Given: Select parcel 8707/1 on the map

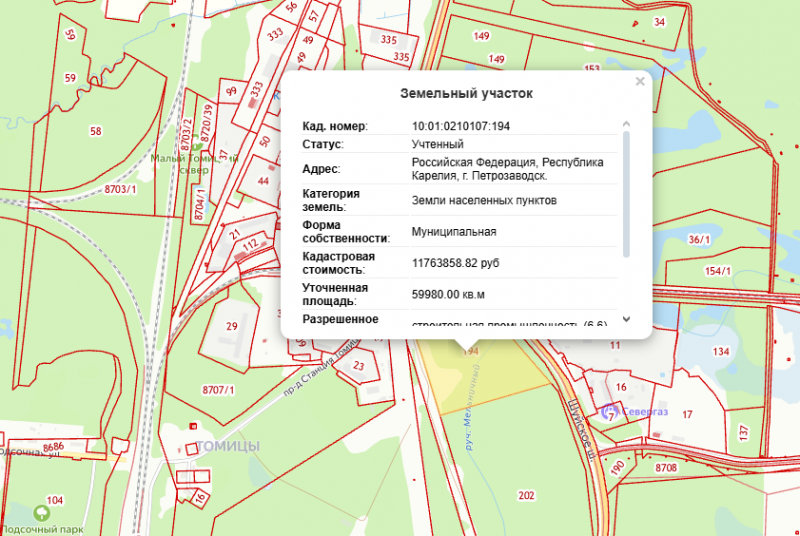Looking at the screenshot, I should pyautogui.click(x=217, y=389).
